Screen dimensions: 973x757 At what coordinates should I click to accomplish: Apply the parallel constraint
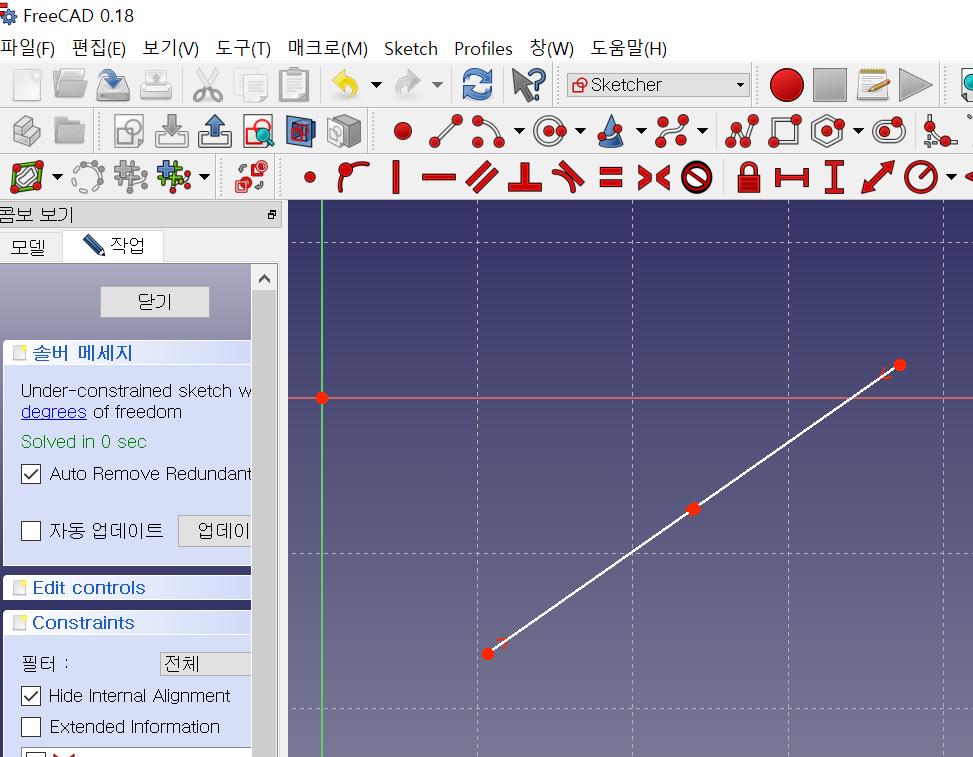click(x=482, y=177)
